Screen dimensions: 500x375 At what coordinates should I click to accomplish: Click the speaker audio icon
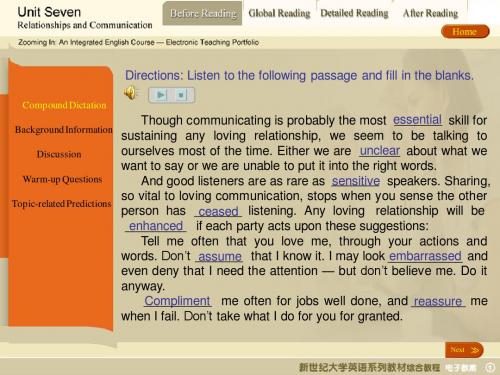131,93
